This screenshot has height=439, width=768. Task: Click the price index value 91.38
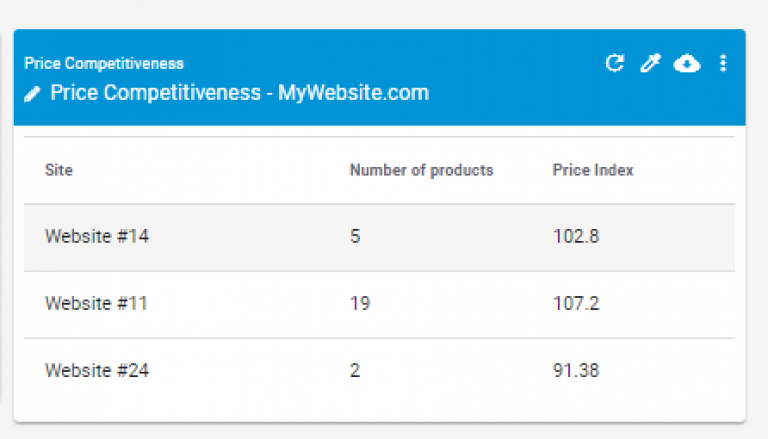576,371
